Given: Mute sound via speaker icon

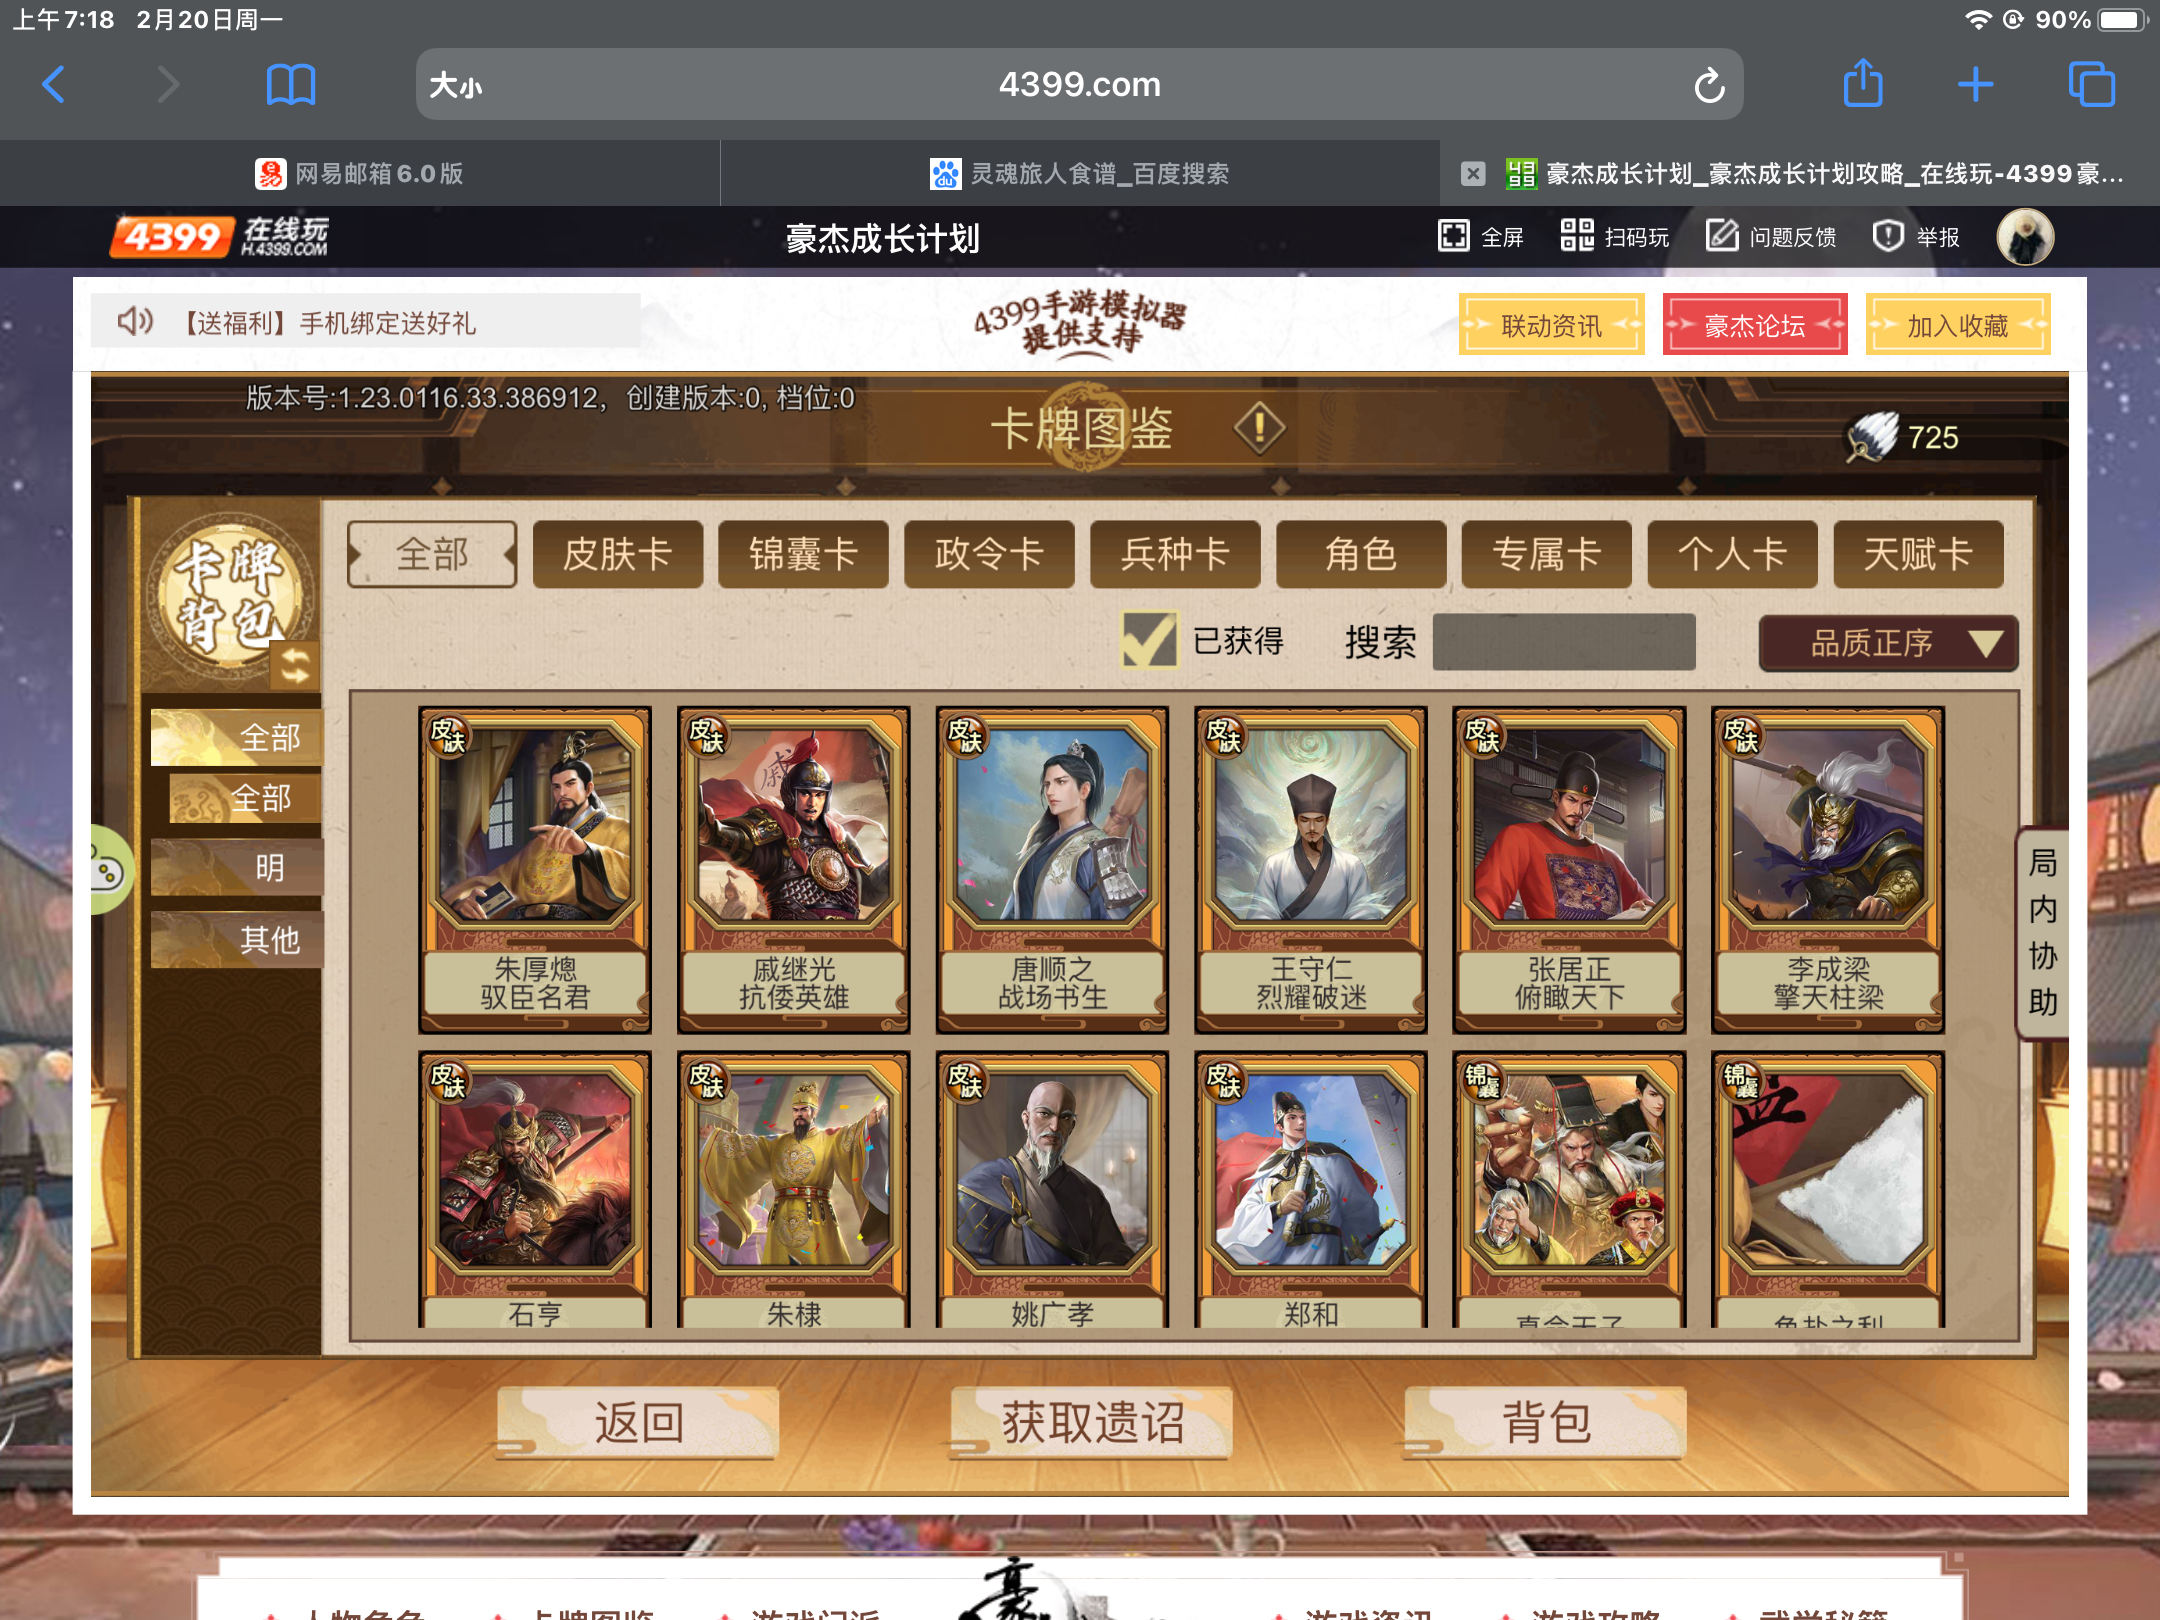Looking at the screenshot, I should click(135, 322).
